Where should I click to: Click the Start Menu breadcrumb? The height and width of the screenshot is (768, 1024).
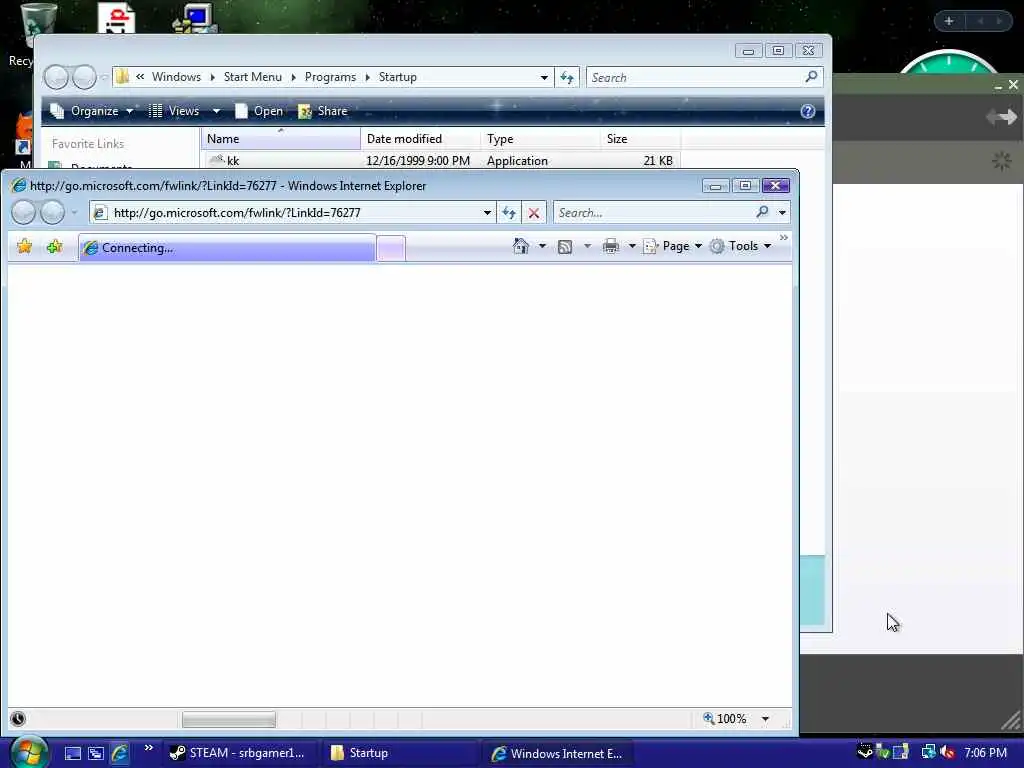tap(253, 77)
